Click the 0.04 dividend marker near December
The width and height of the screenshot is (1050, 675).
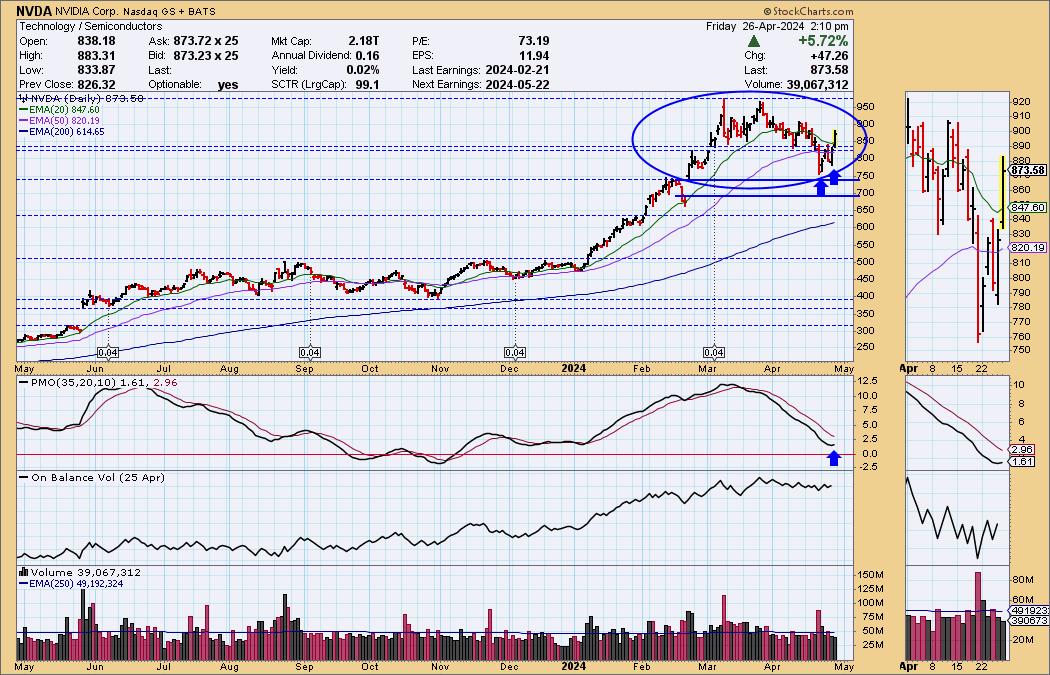[x=514, y=353]
